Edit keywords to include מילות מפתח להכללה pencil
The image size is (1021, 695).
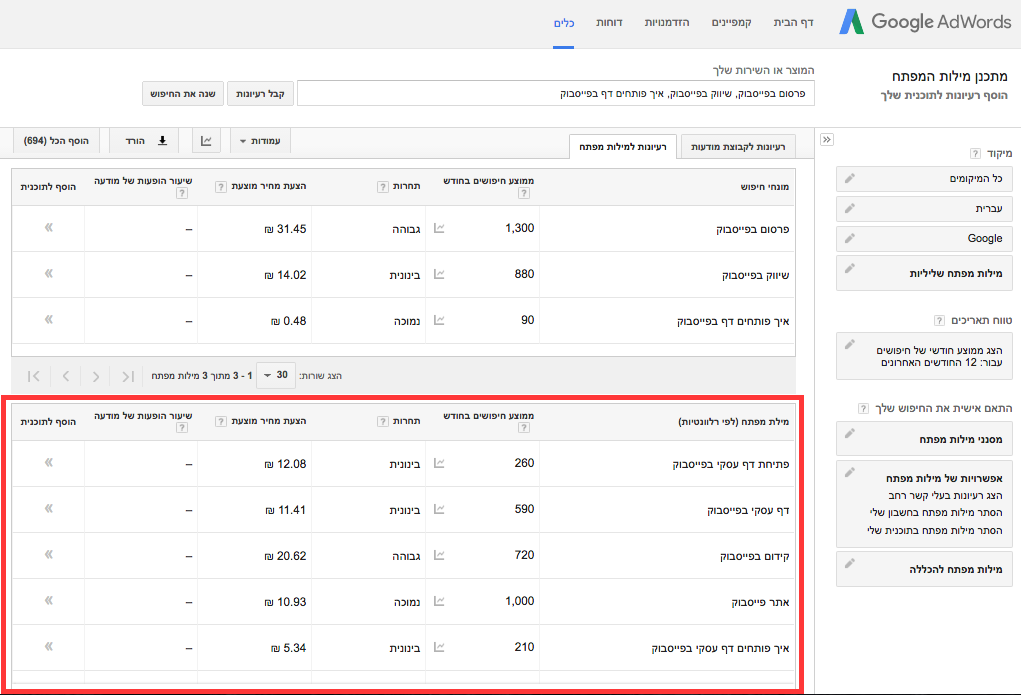click(x=850, y=563)
